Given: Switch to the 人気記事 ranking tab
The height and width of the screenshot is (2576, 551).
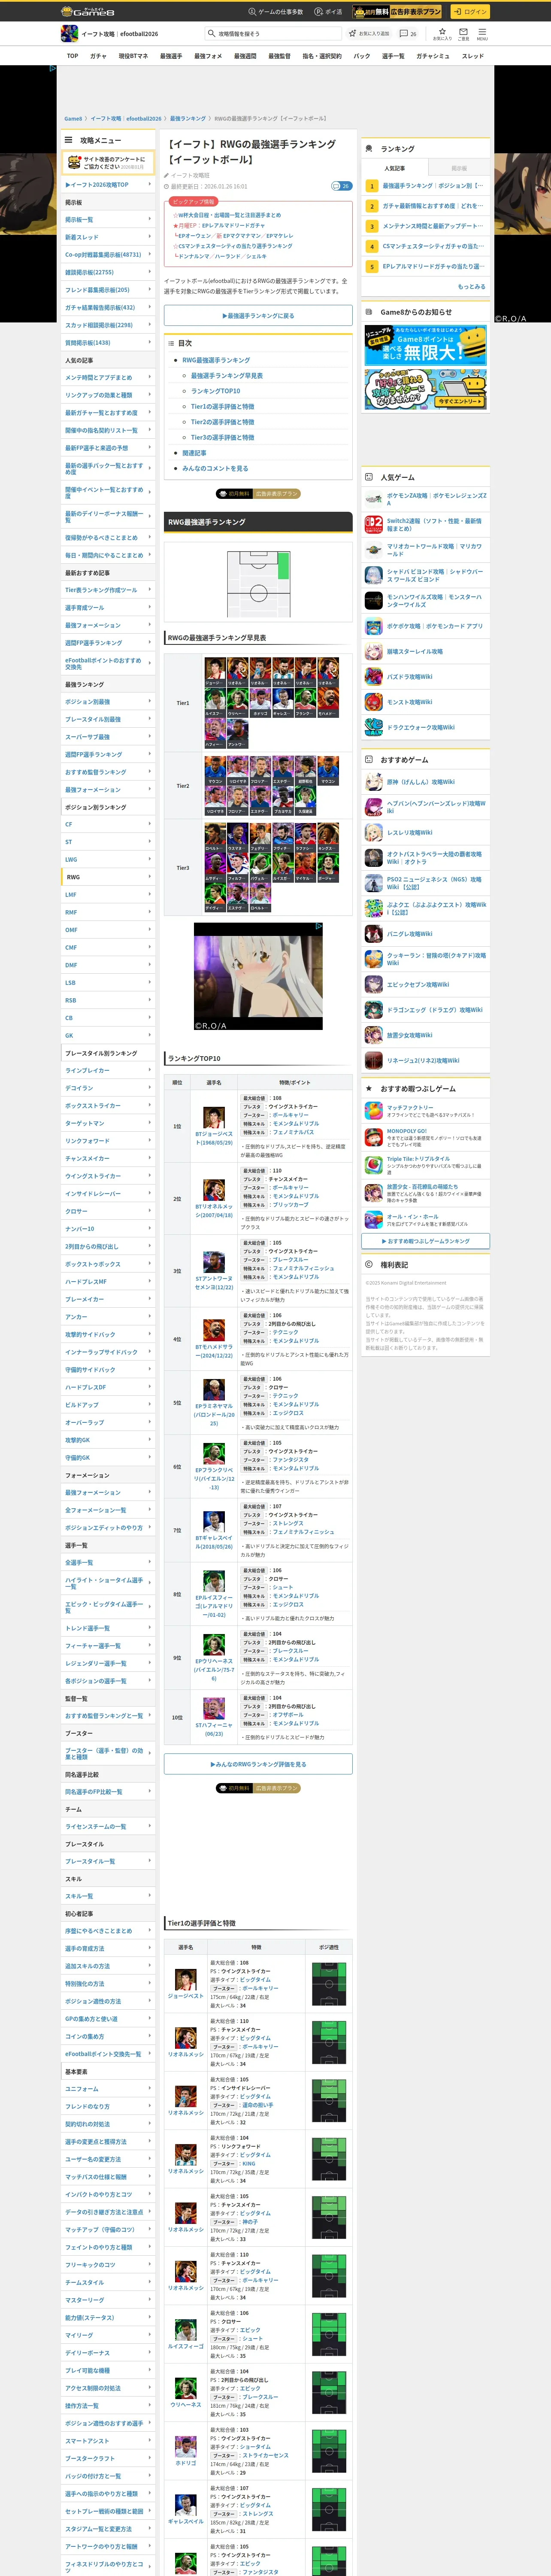Looking at the screenshot, I should coord(395,168).
